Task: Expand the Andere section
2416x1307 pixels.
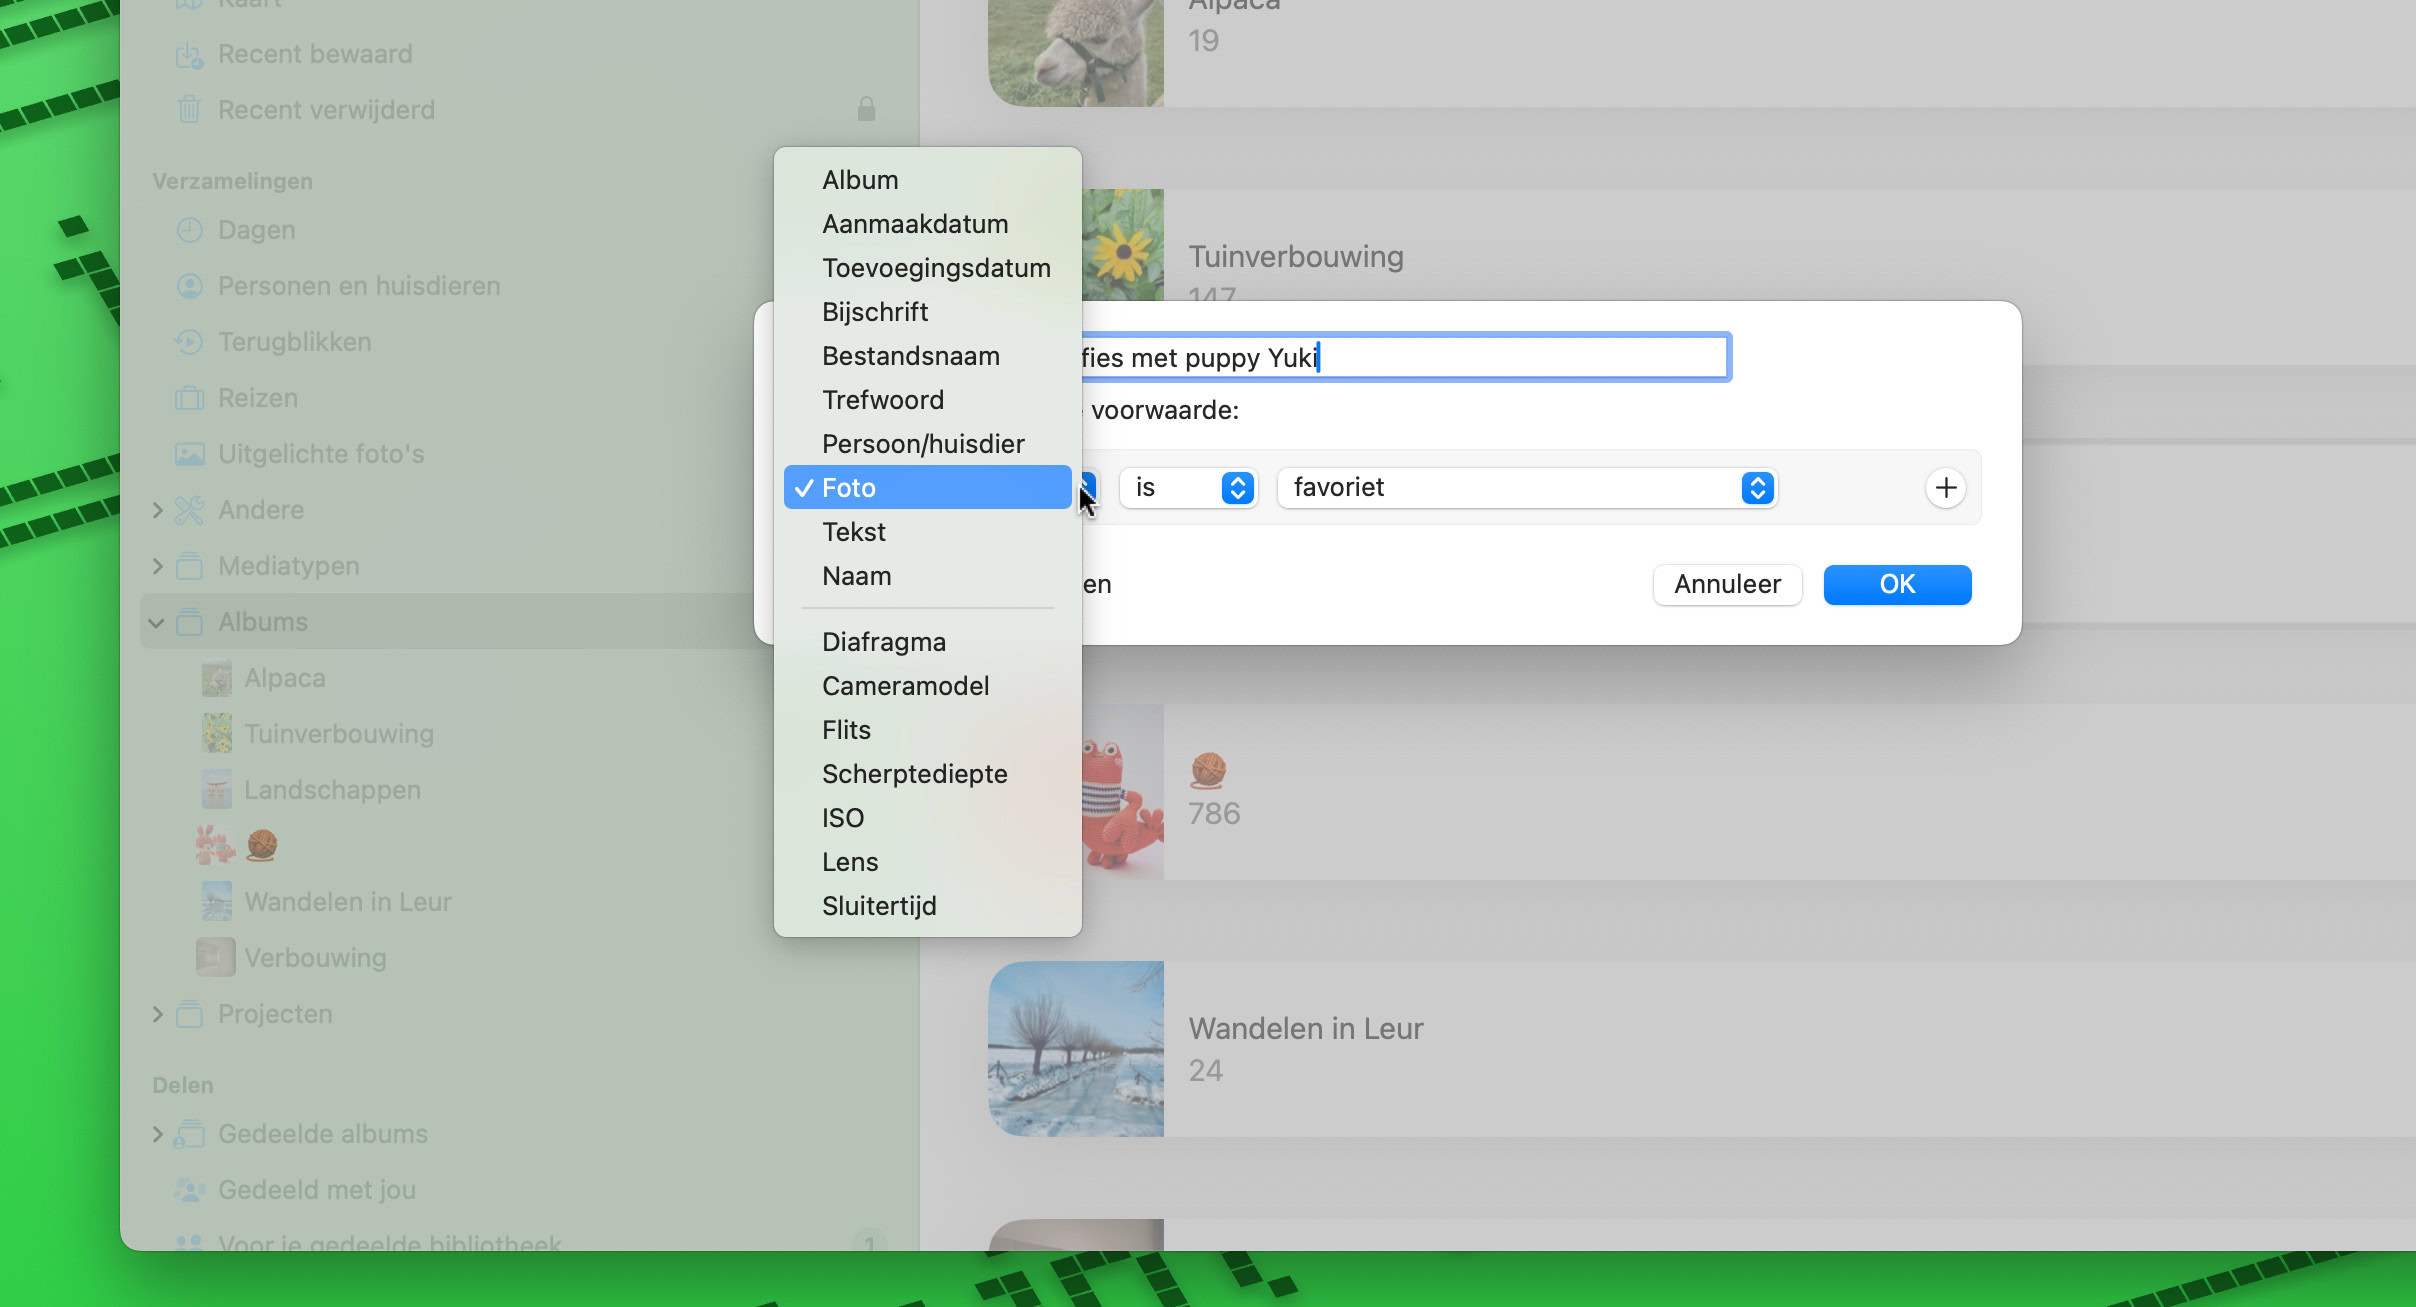Action: click(x=157, y=510)
